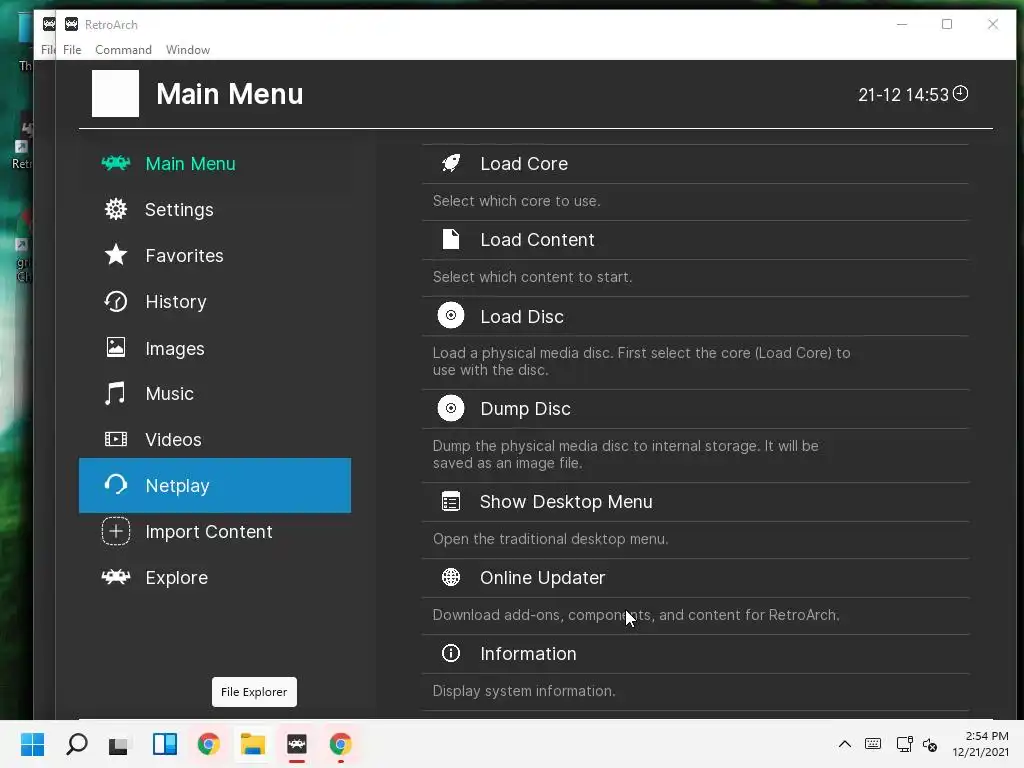Click RetroArch title bar icon
The image size is (1024, 768).
pyautogui.click(x=71, y=24)
